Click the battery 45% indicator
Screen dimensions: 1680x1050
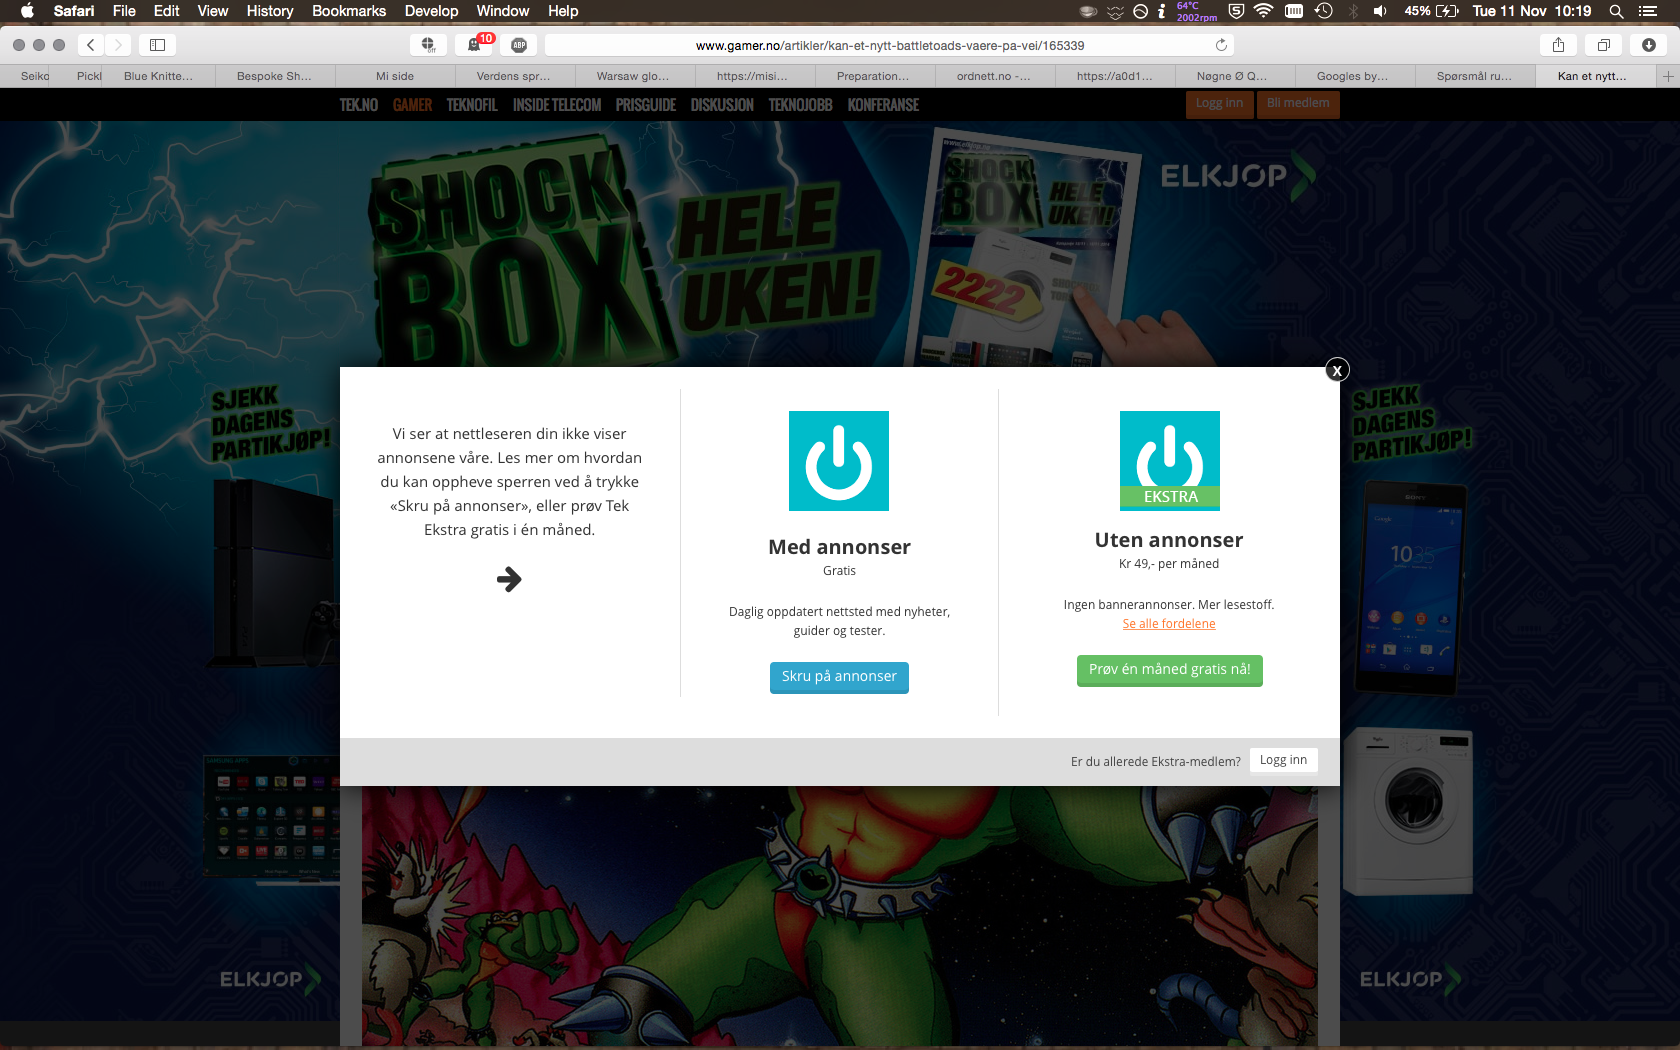click(1431, 11)
